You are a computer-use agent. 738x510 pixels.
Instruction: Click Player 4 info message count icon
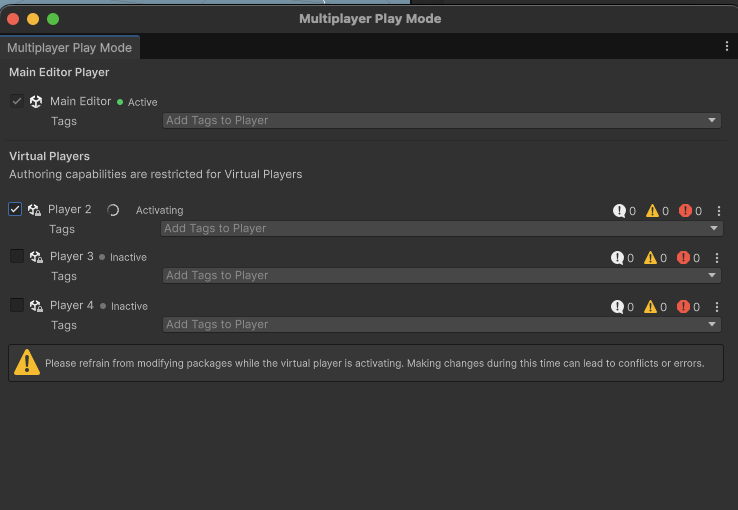617,307
